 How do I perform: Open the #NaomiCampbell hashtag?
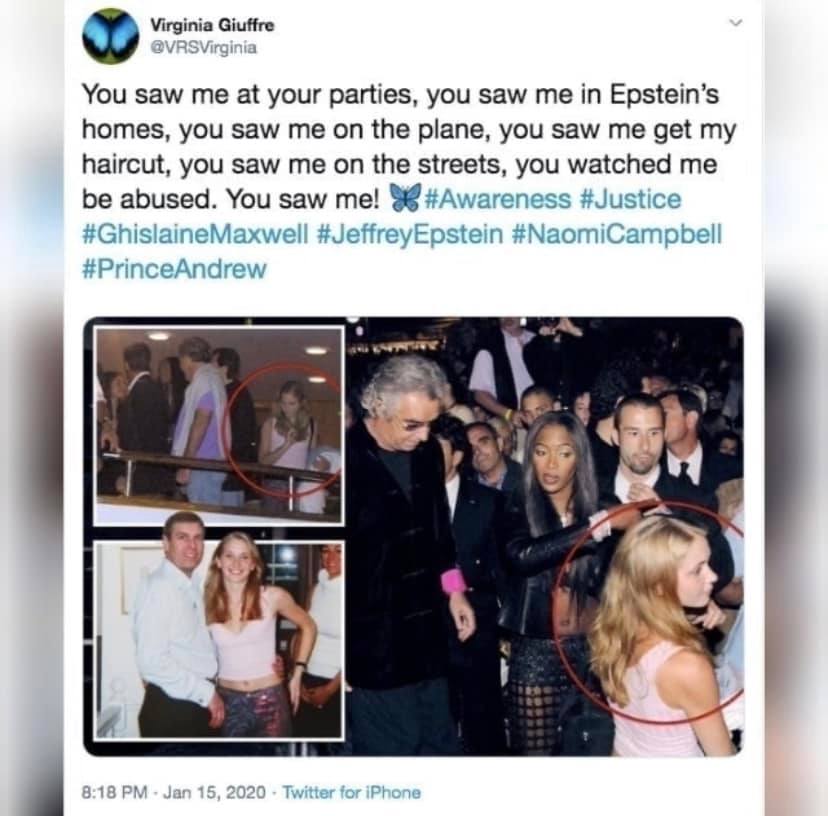point(616,234)
